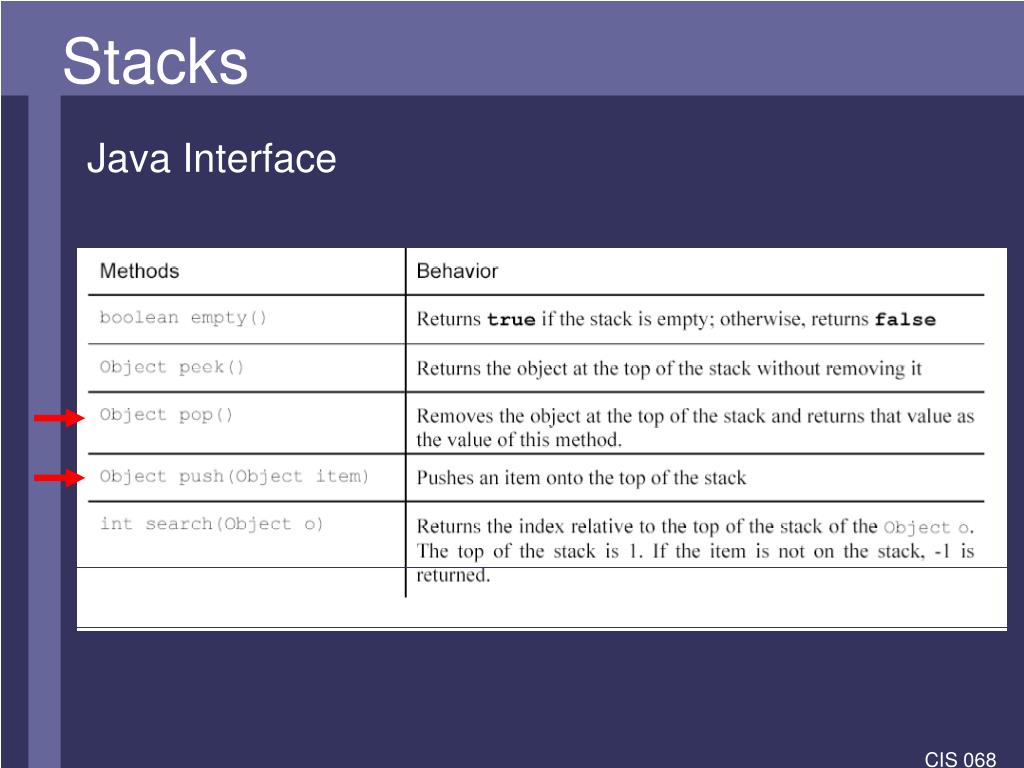
Task: Select the search behavior description paragraph
Action: point(696,551)
